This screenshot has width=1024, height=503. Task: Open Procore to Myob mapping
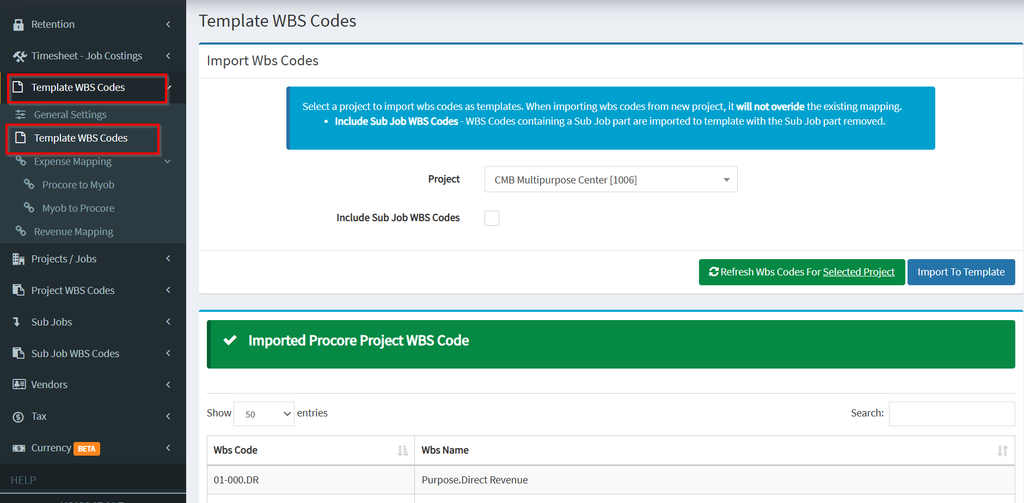(78, 185)
